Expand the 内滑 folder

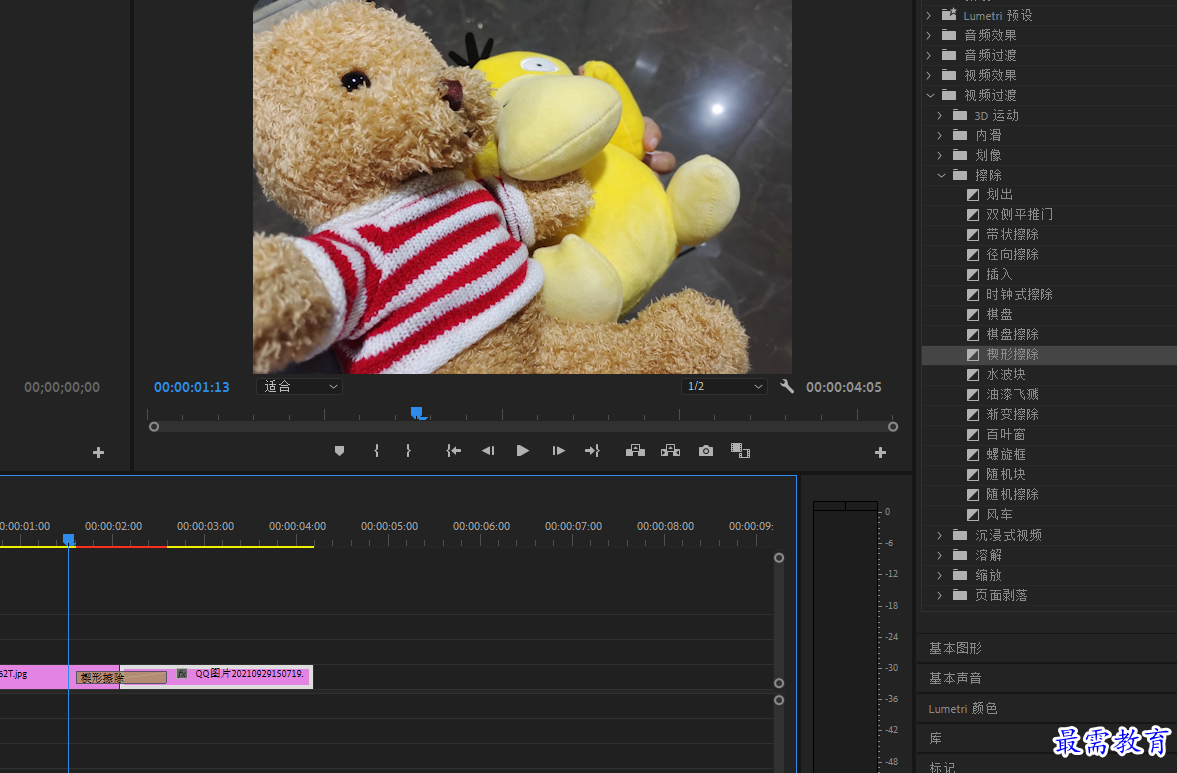tap(940, 135)
